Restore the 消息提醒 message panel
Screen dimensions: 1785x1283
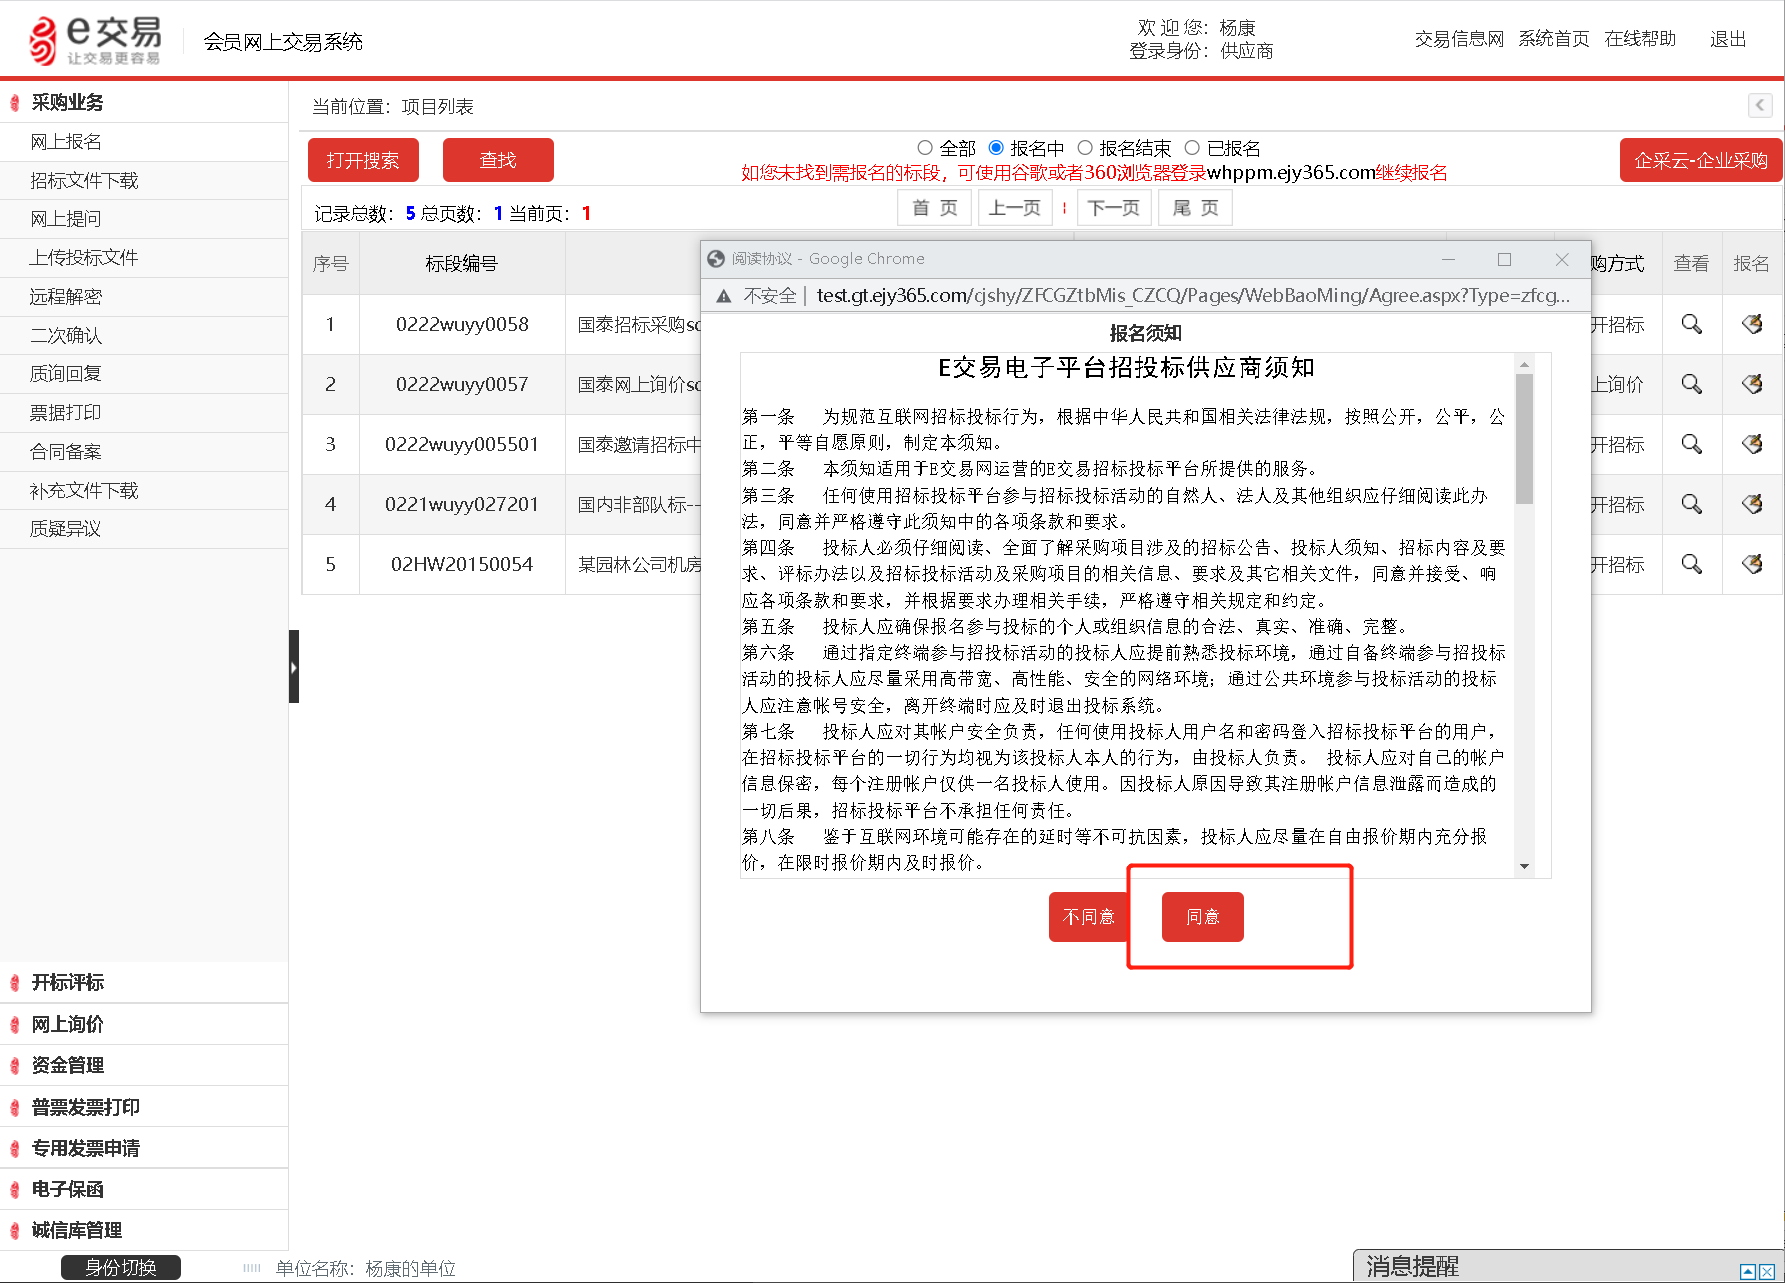click(x=1747, y=1271)
